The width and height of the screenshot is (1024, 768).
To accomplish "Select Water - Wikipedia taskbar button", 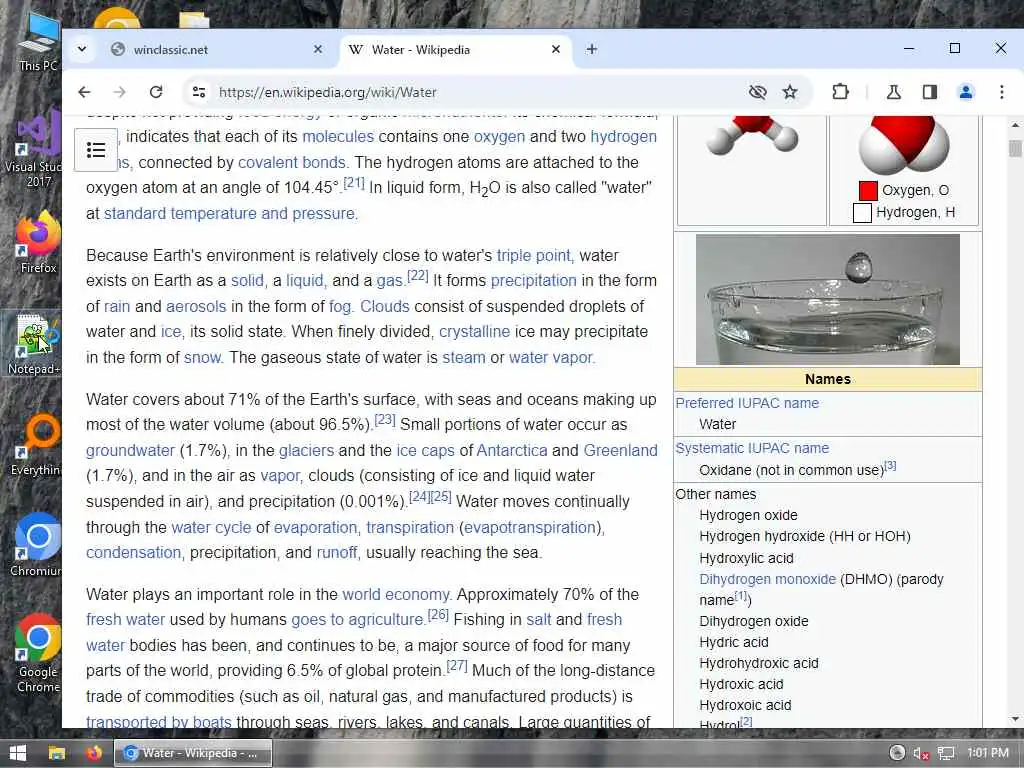I will click(193, 754).
